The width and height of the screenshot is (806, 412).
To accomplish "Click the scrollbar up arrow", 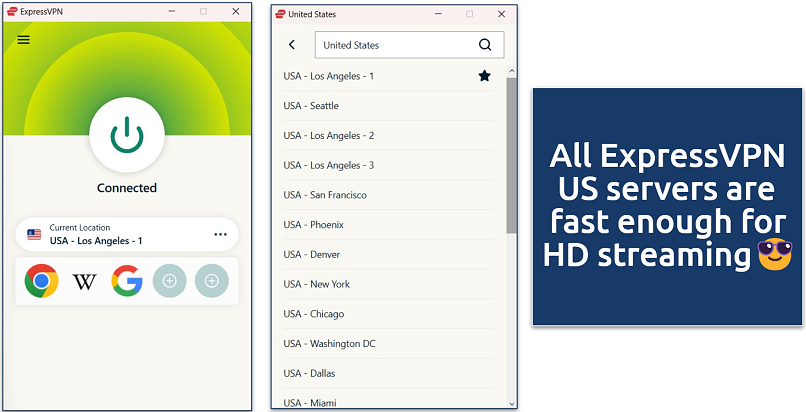I will click(511, 71).
